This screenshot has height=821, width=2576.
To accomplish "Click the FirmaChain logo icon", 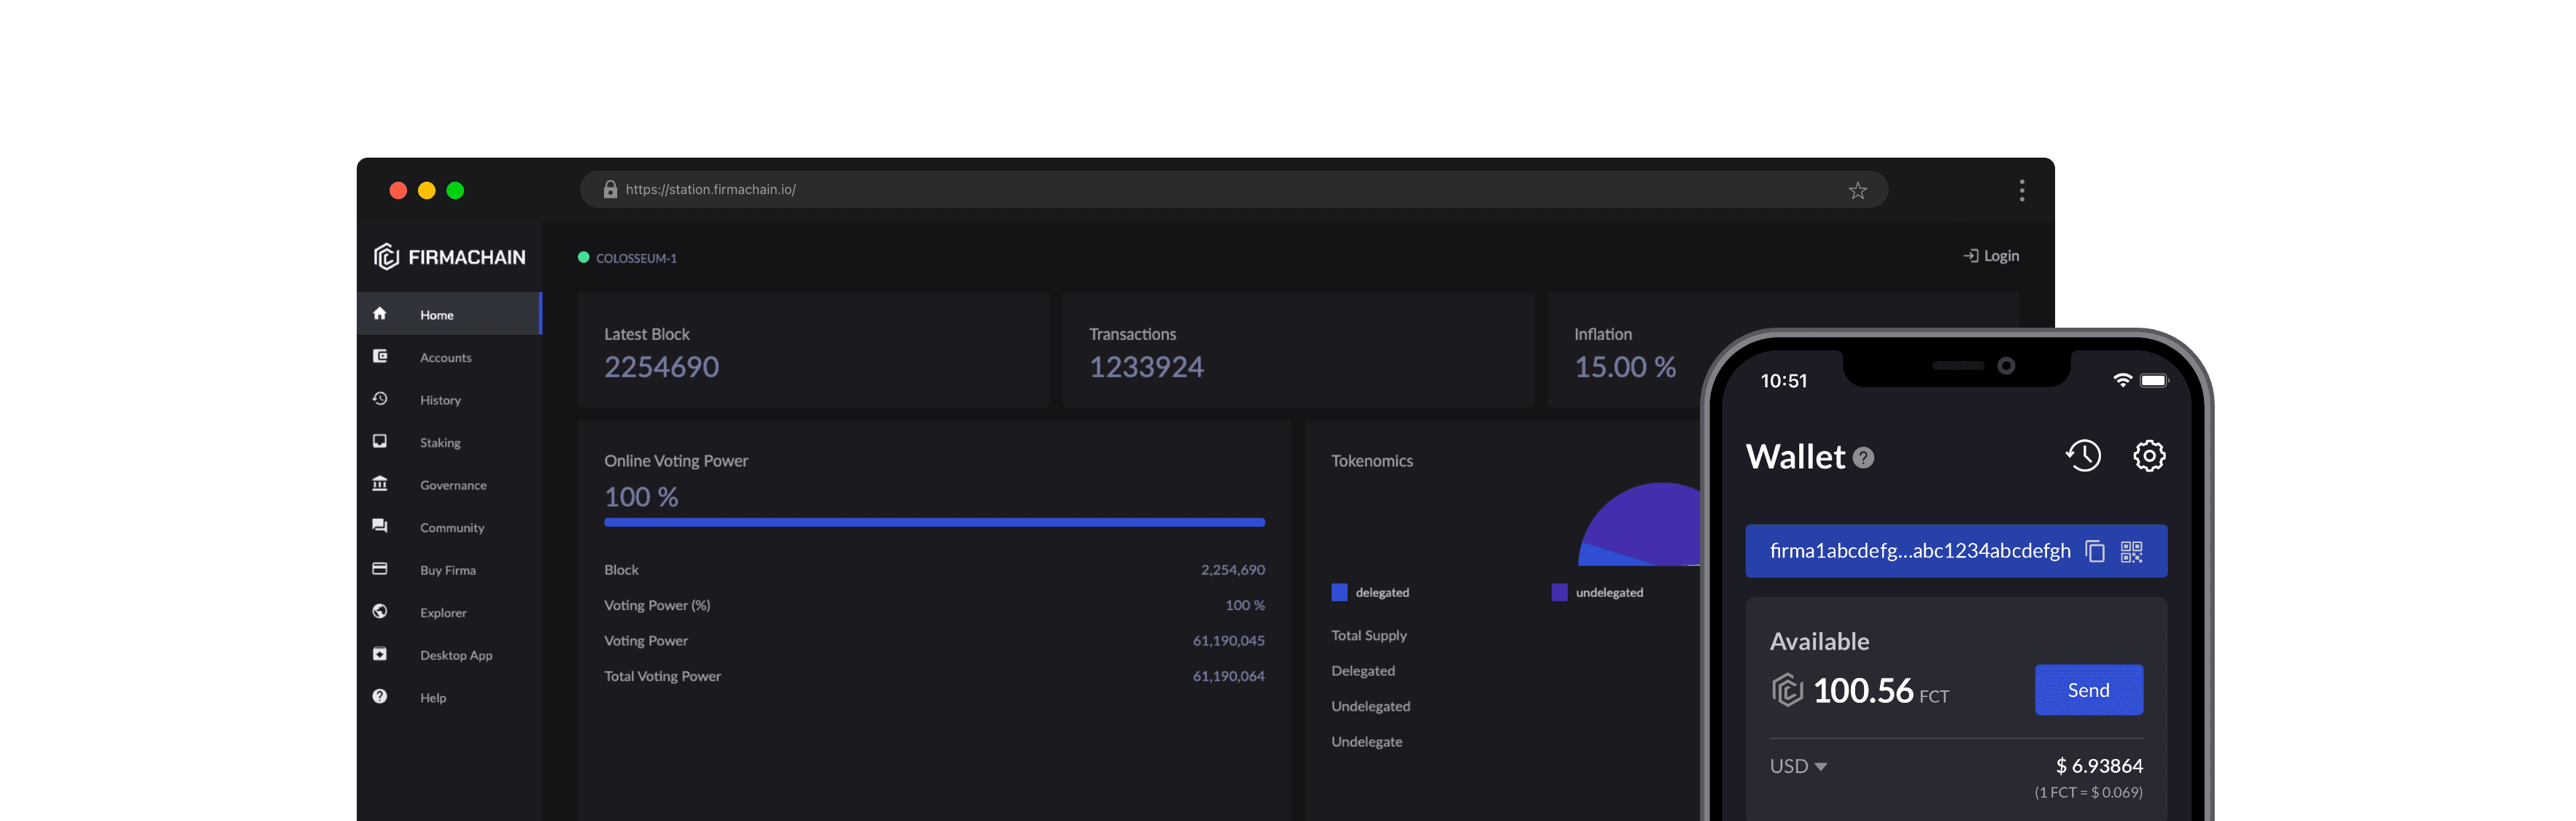I will (x=386, y=257).
